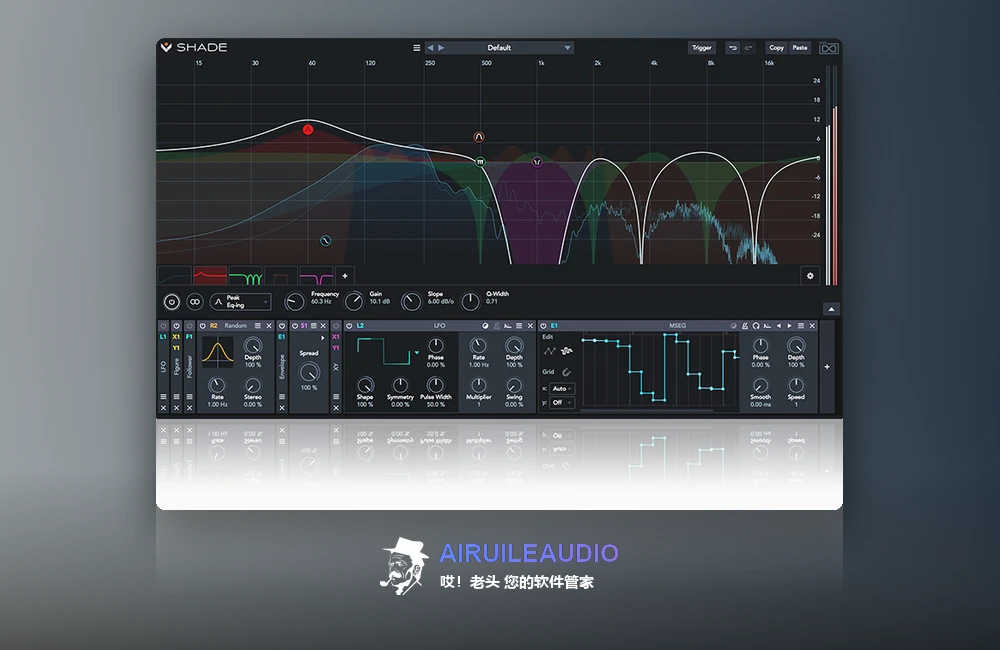Click the MSEG metronome sync icon
This screenshot has width=1000, height=650.
pos(744,326)
